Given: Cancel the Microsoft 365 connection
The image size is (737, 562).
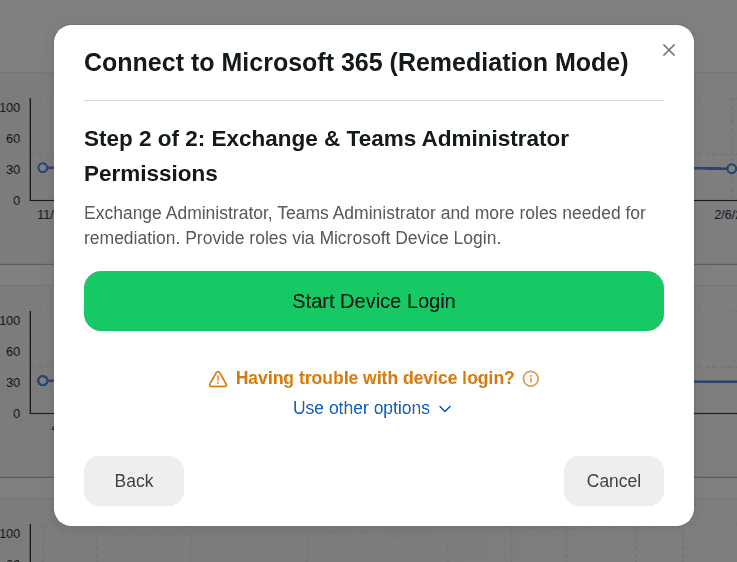Looking at the screenshot, I should 613,481.
